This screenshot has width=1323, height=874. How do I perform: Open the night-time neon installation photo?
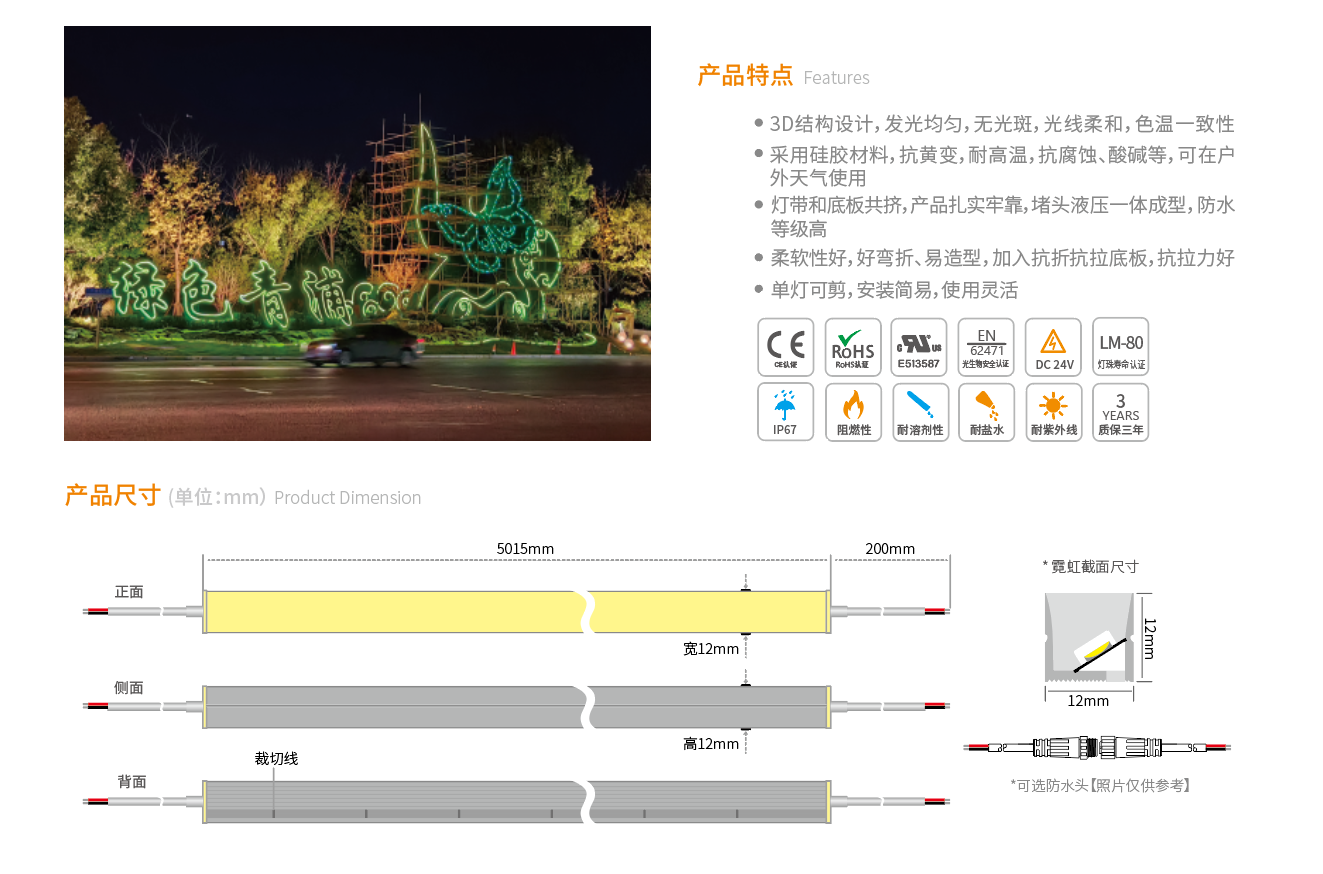coord(357,233)
